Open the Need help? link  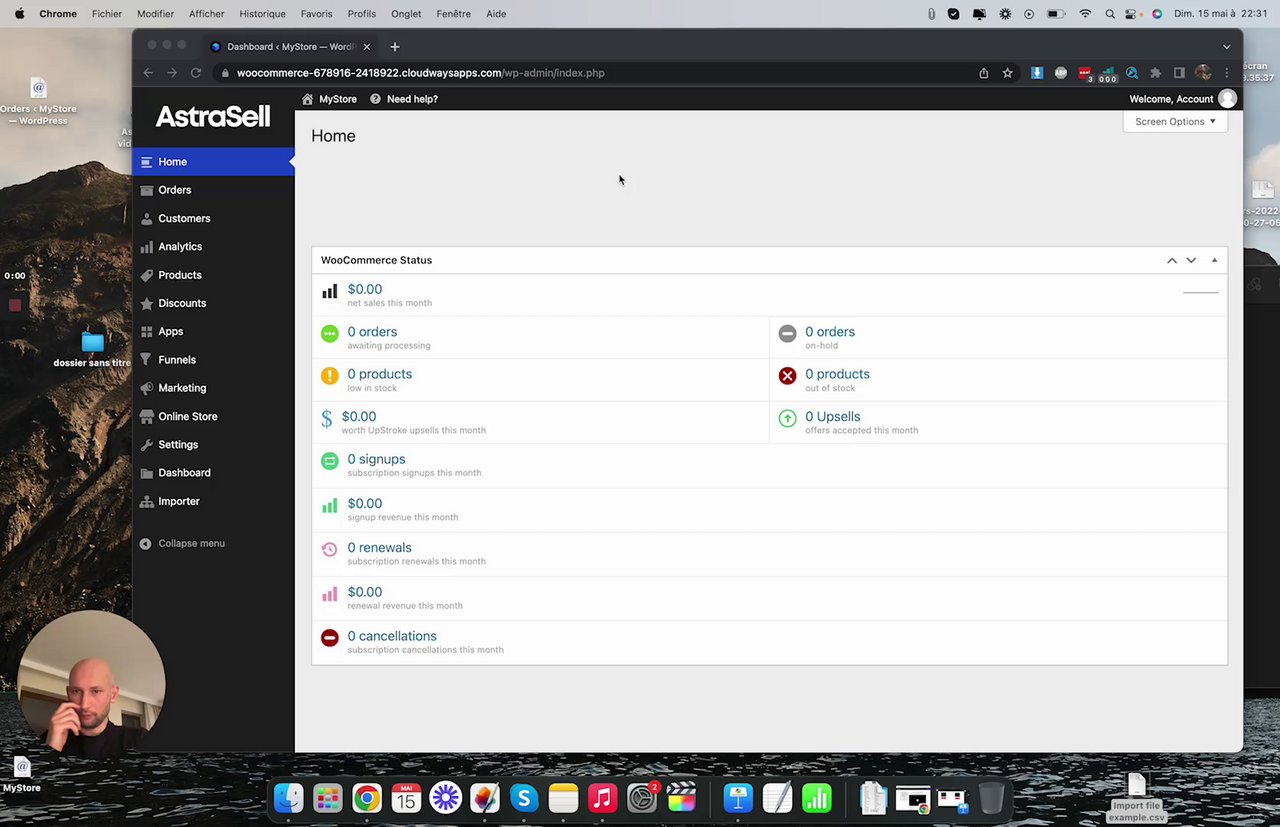click(404, 99)
